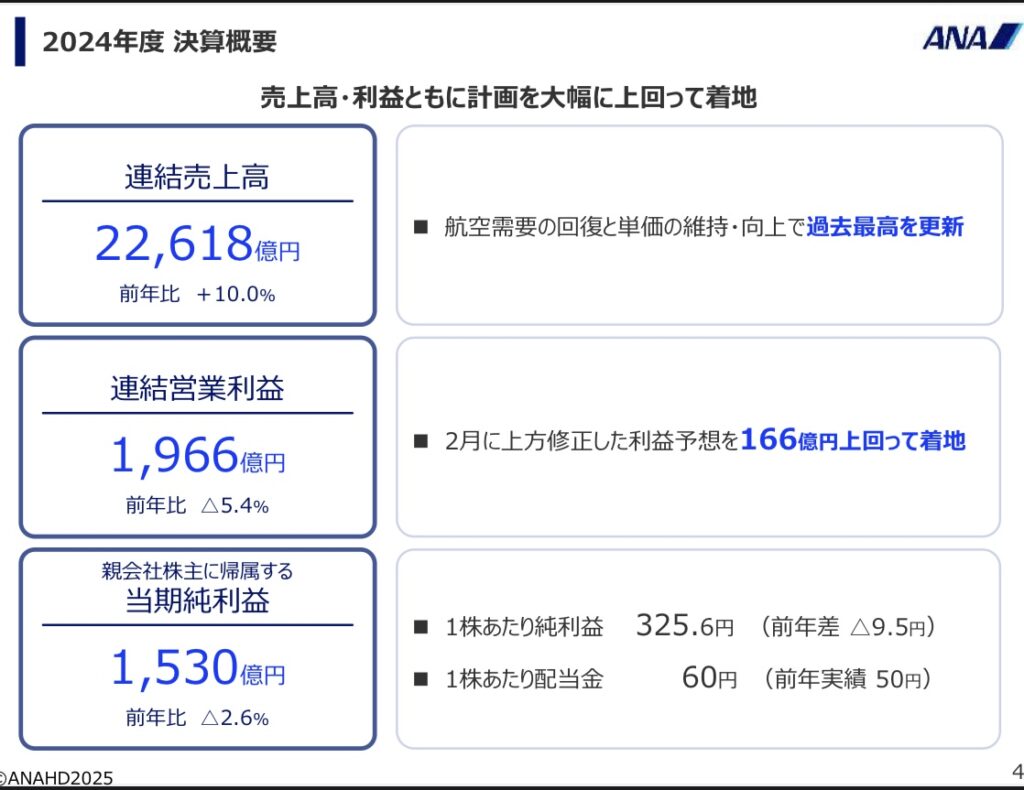The height and width of the screenshot is (790, 1024).
Task: Click the ANA logo
Action: [972, 37]
